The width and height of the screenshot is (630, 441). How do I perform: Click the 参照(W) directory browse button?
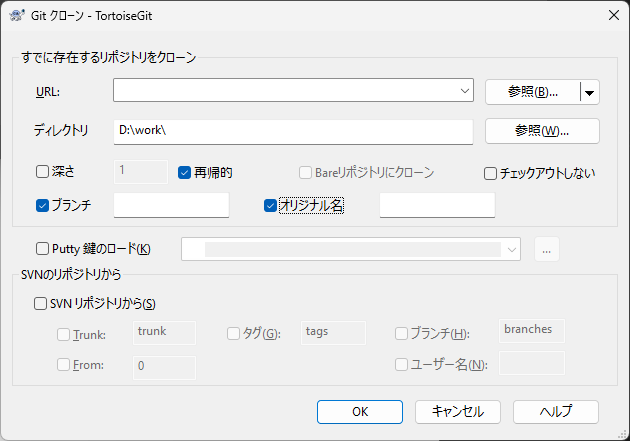point(542,131)
